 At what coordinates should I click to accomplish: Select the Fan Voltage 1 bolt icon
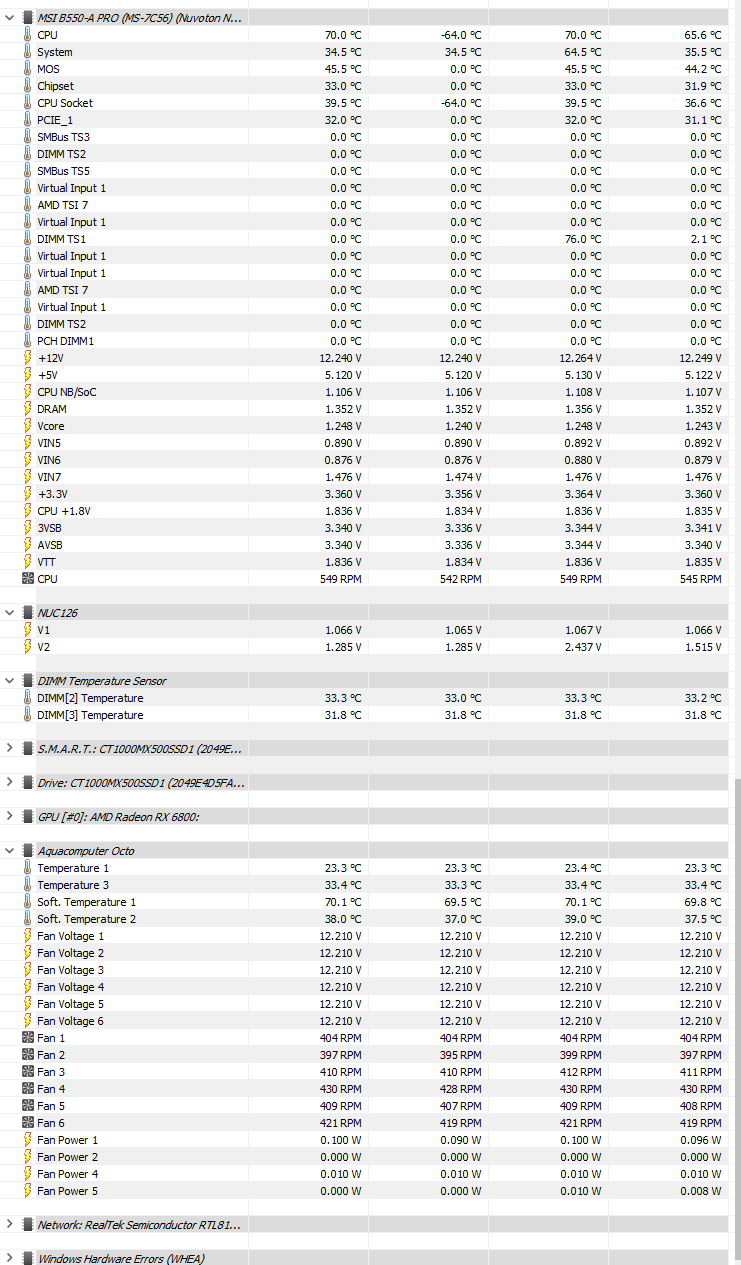[x=28, y=936]
